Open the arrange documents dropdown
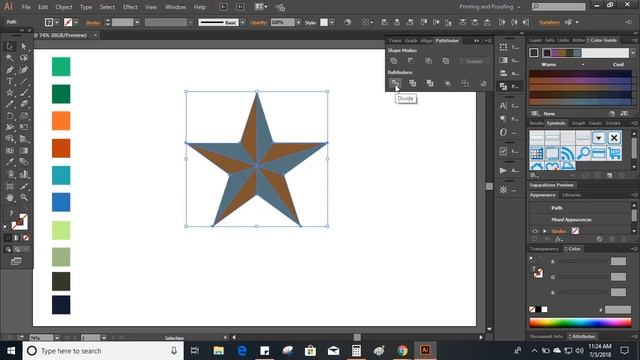This screenshot has height=360, width=640. [x=261, y=7]
